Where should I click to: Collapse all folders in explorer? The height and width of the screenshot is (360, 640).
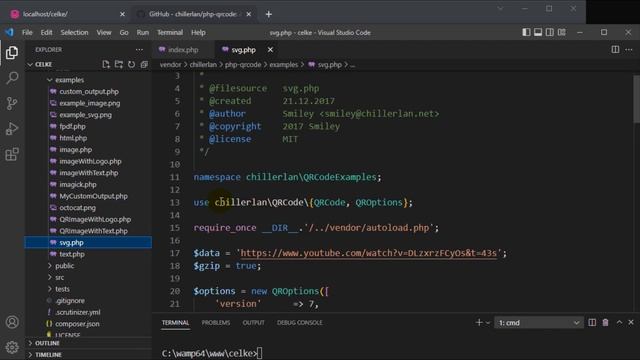[144, 64]
